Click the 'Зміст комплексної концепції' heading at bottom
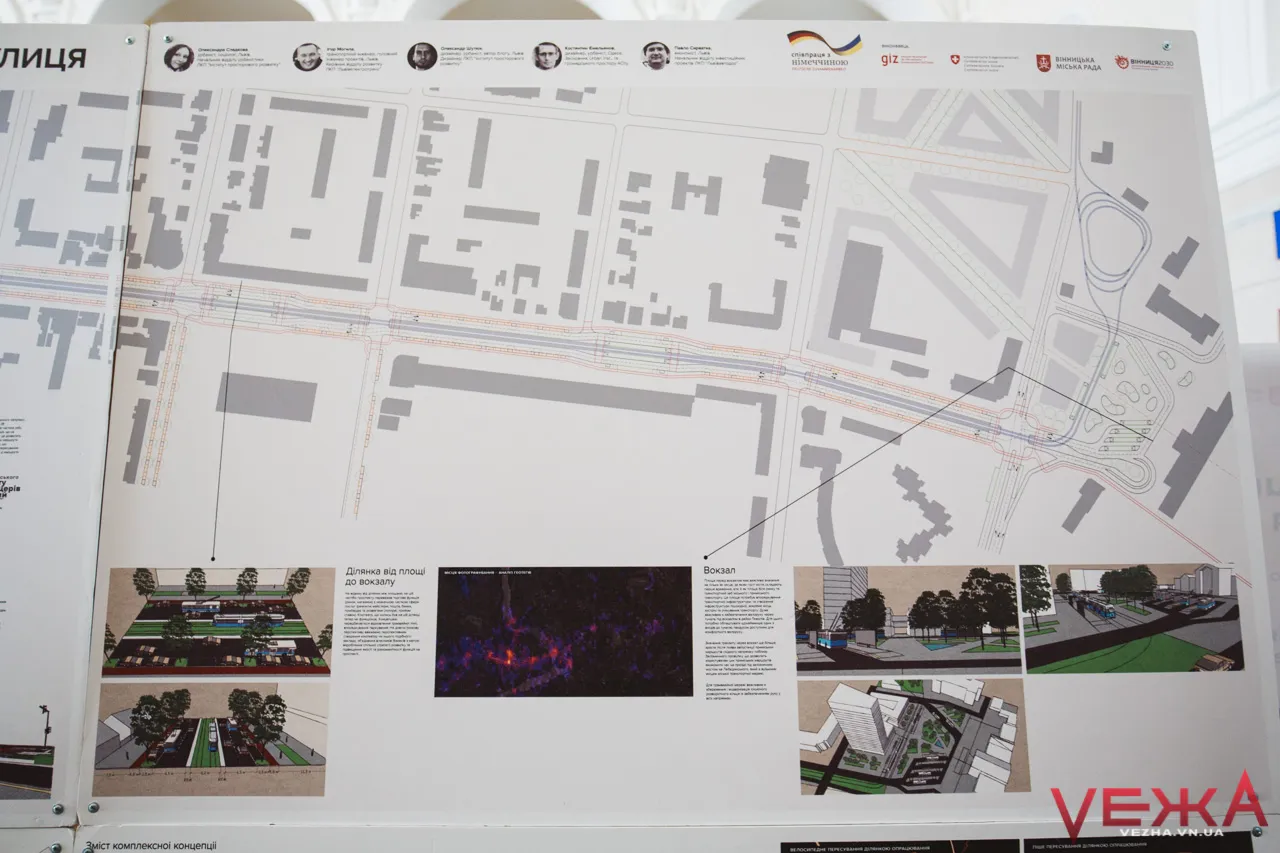1280x853 pixels. [152, 845]
